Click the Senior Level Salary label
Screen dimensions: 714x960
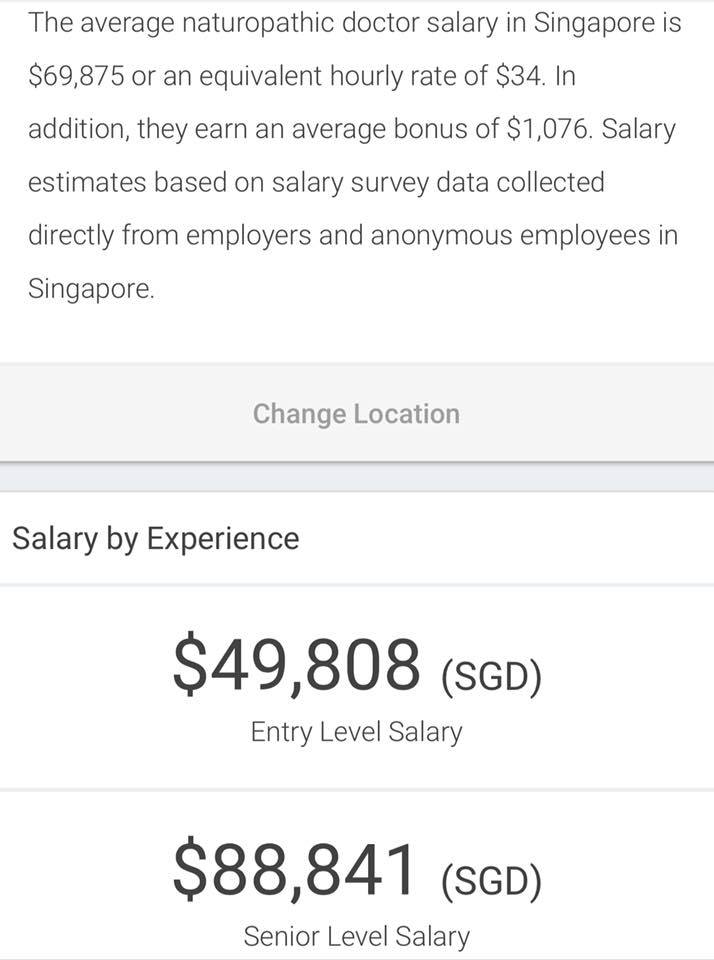[356, 937]
